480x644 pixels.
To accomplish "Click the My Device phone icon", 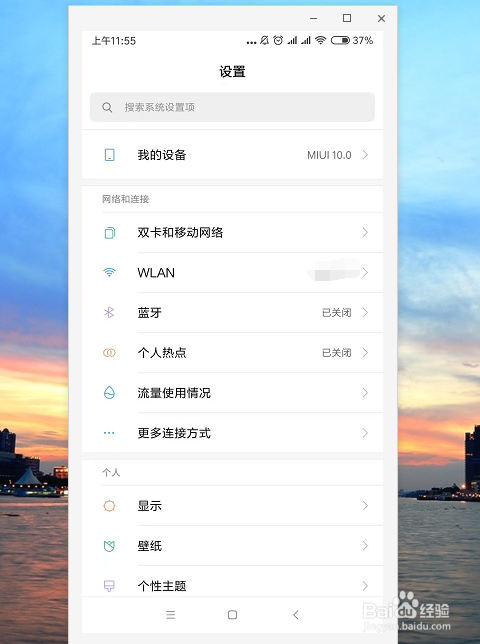I will tap(109, 155).
